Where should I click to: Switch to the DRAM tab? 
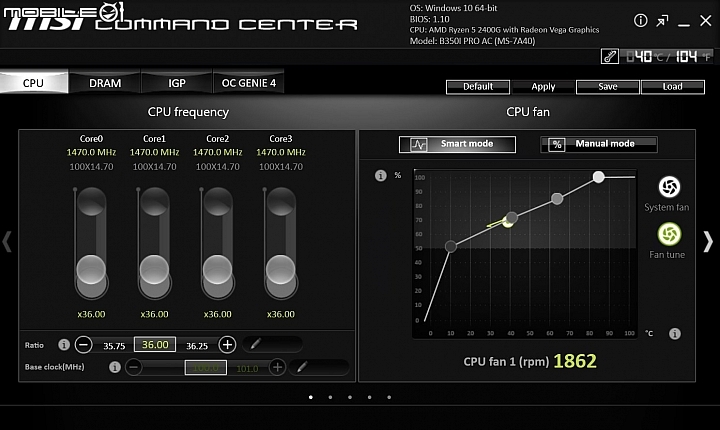105,83
